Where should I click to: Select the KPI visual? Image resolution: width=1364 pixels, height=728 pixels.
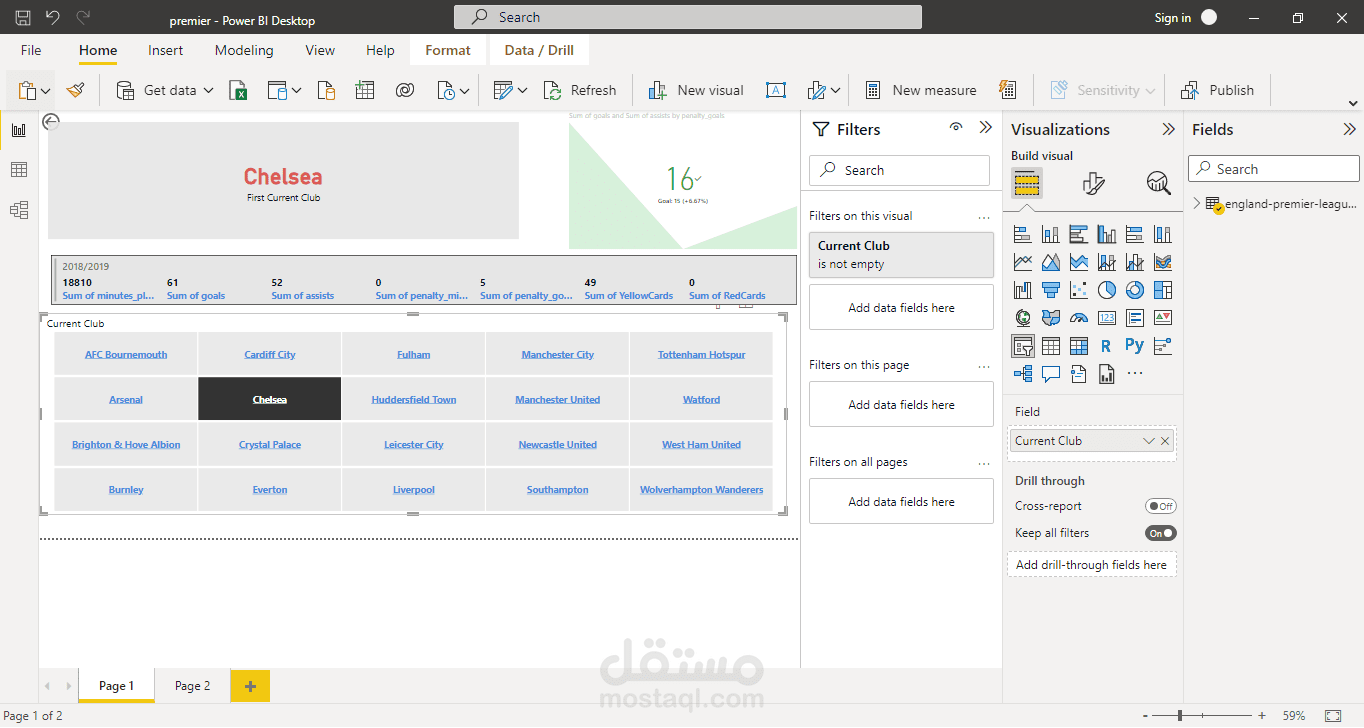tap(1162, 318)
